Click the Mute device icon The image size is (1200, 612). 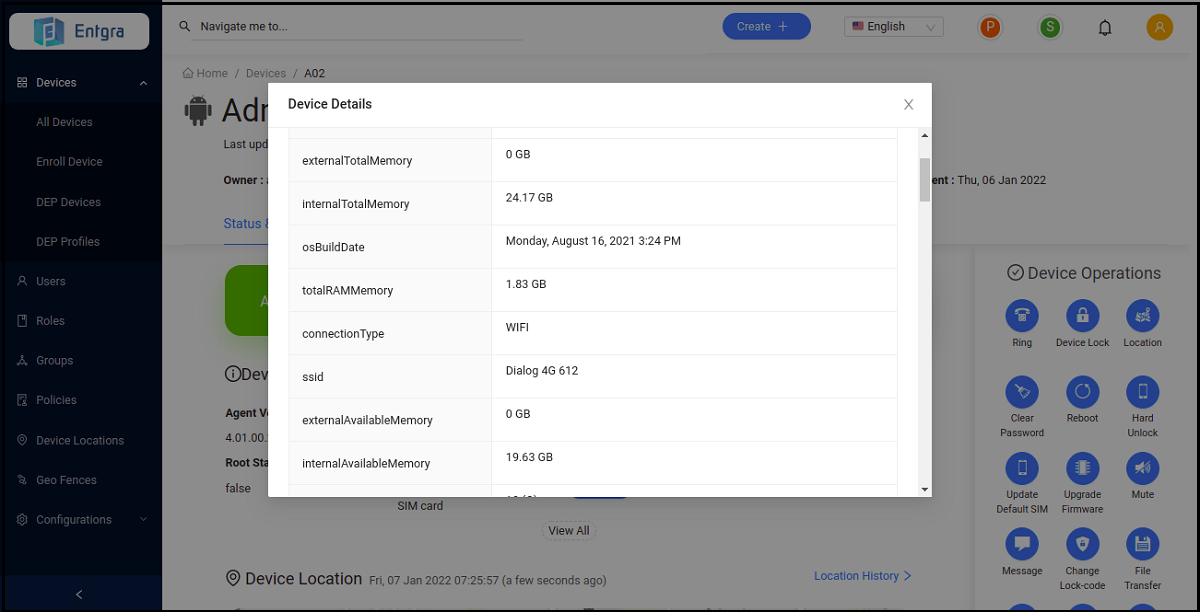pyautogui.click(x=1142, y=468)
